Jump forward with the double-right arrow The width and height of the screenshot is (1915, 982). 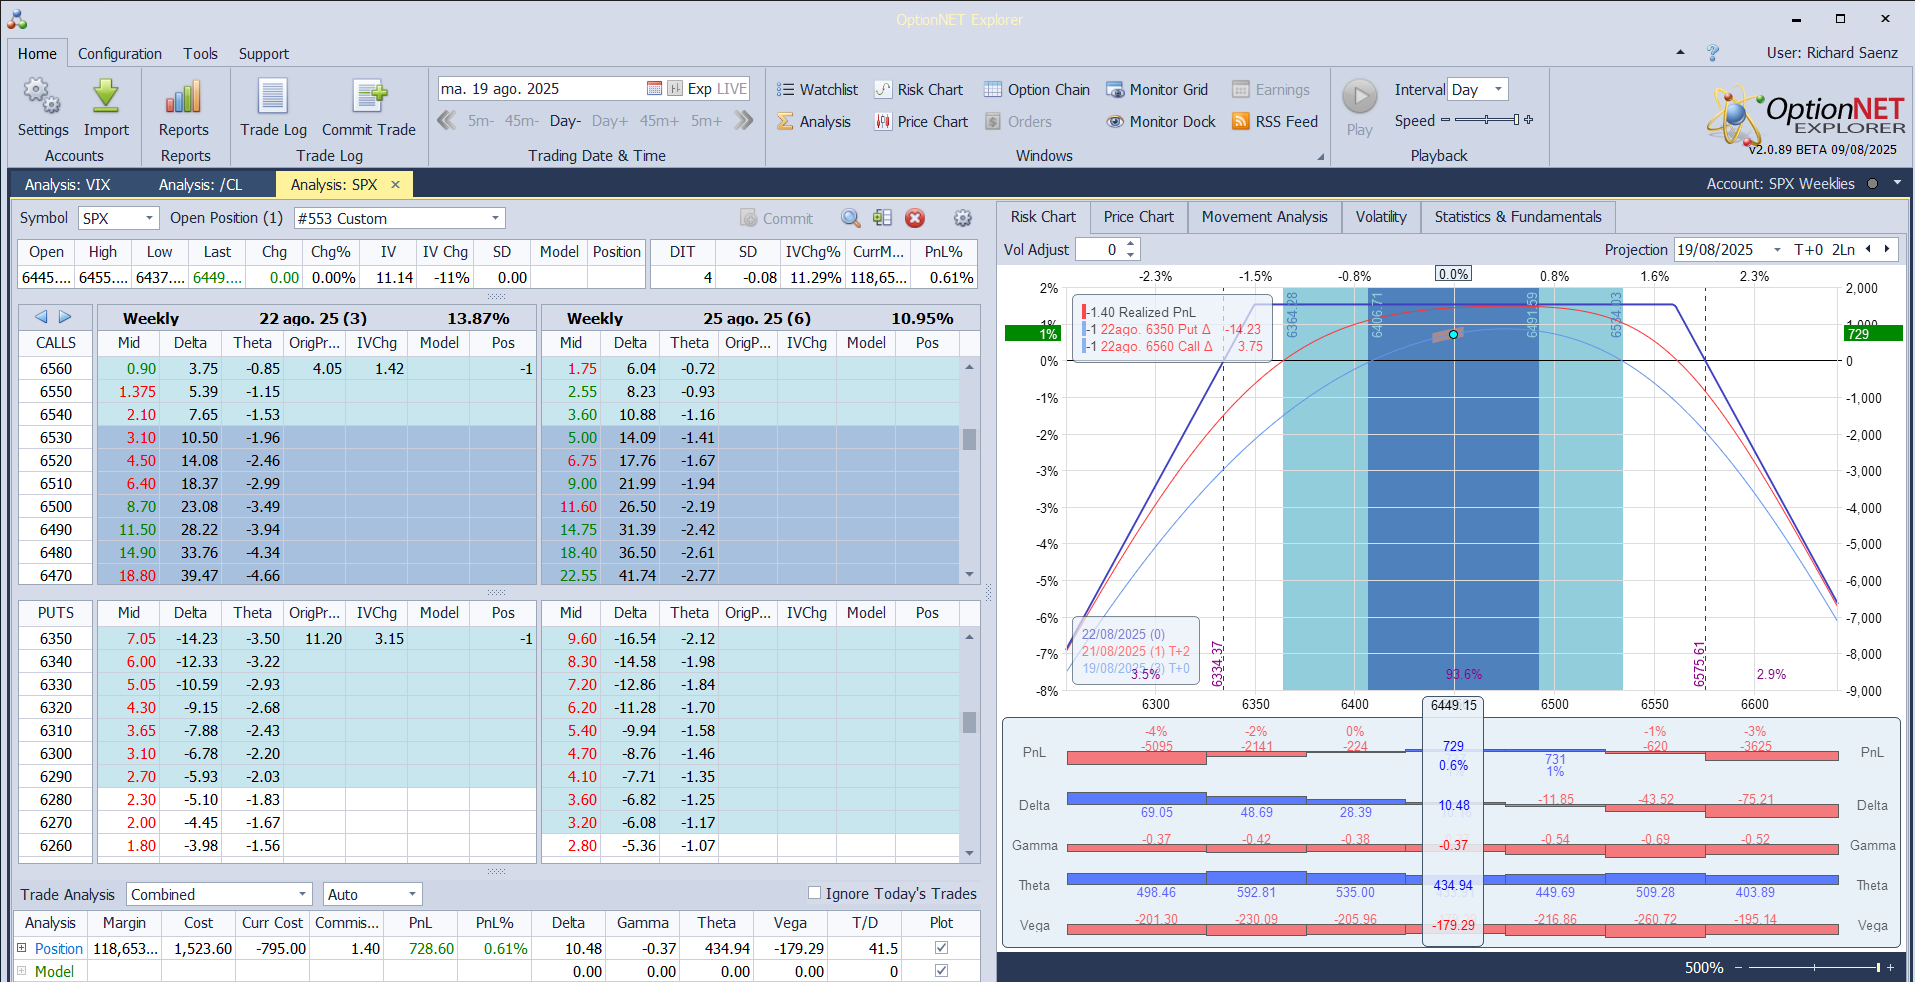coord(743,121)
